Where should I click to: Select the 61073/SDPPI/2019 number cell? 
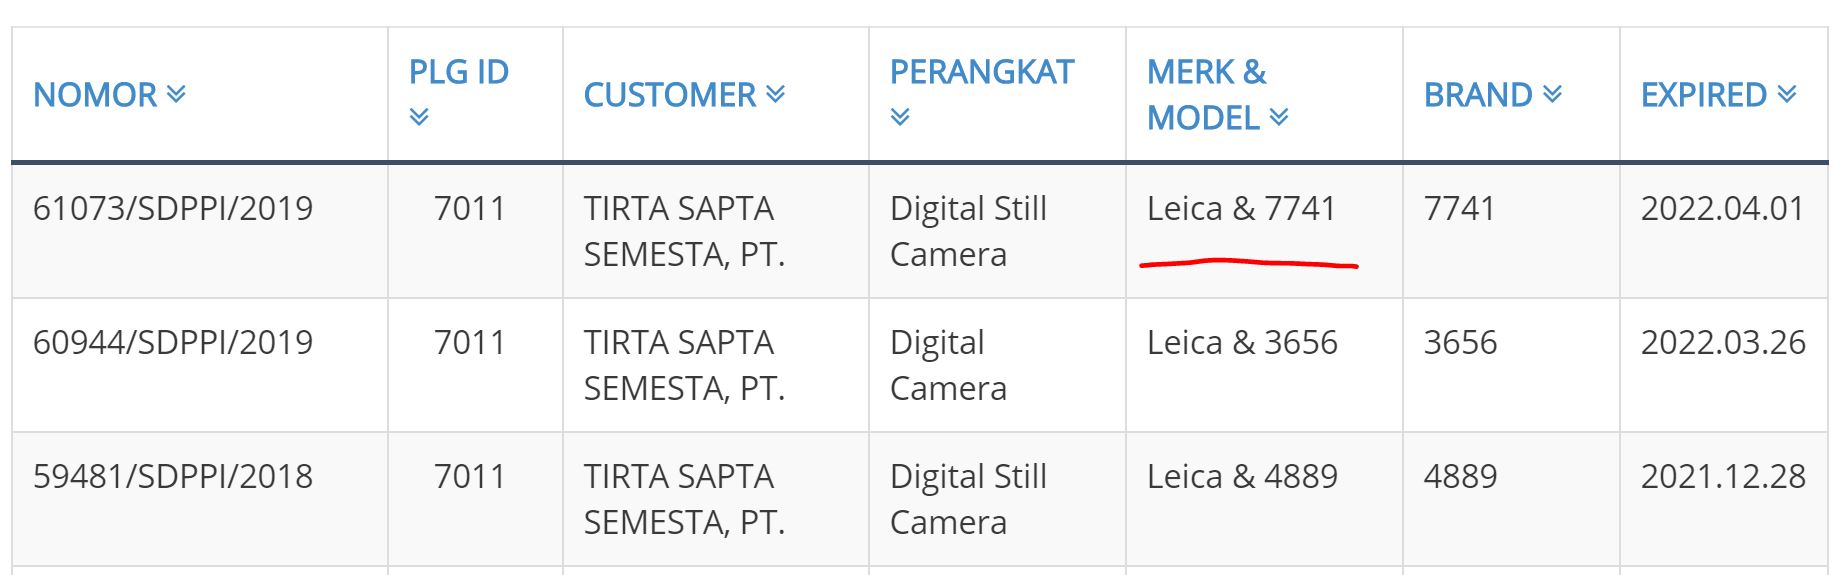pos(173,208)
